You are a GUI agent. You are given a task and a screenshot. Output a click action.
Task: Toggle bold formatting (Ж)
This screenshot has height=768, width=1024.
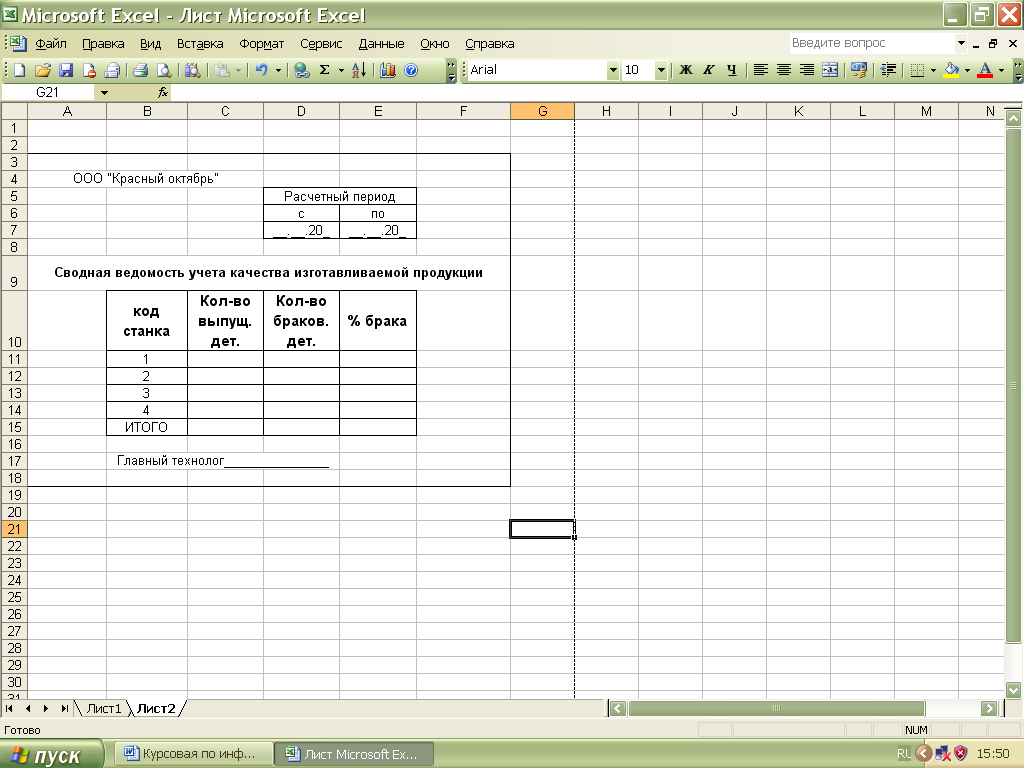tap(686, 70)
